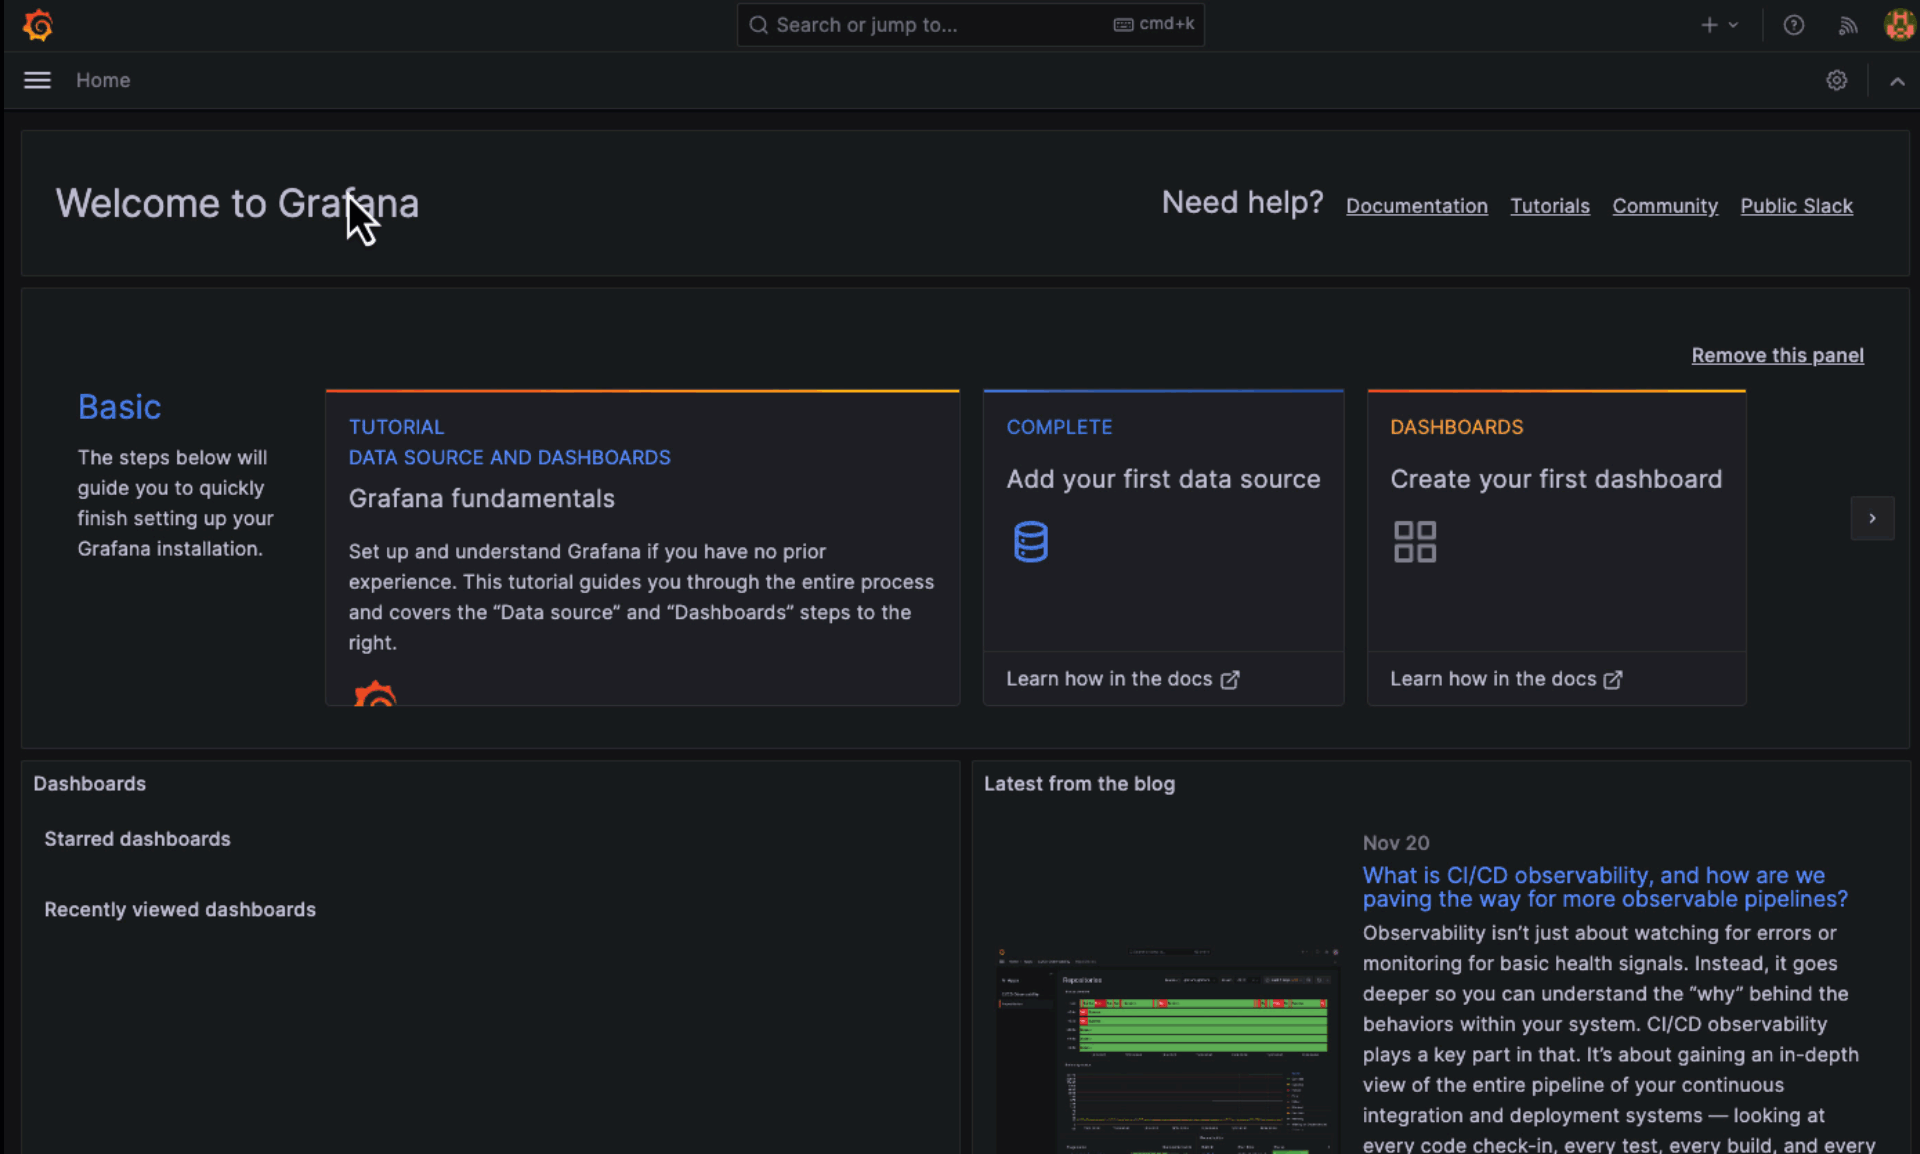Open the Public Slack link

click(x=1796, y=206)
